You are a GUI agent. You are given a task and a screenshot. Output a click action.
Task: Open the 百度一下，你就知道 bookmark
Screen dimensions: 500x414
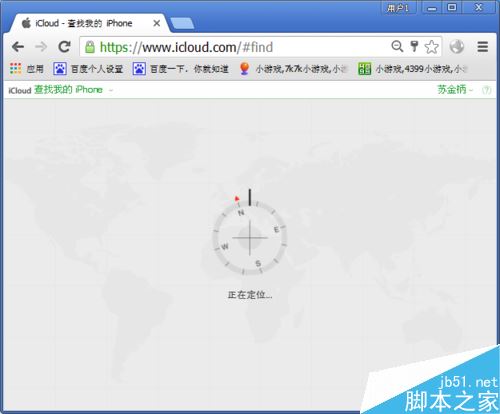pos(180,69)
